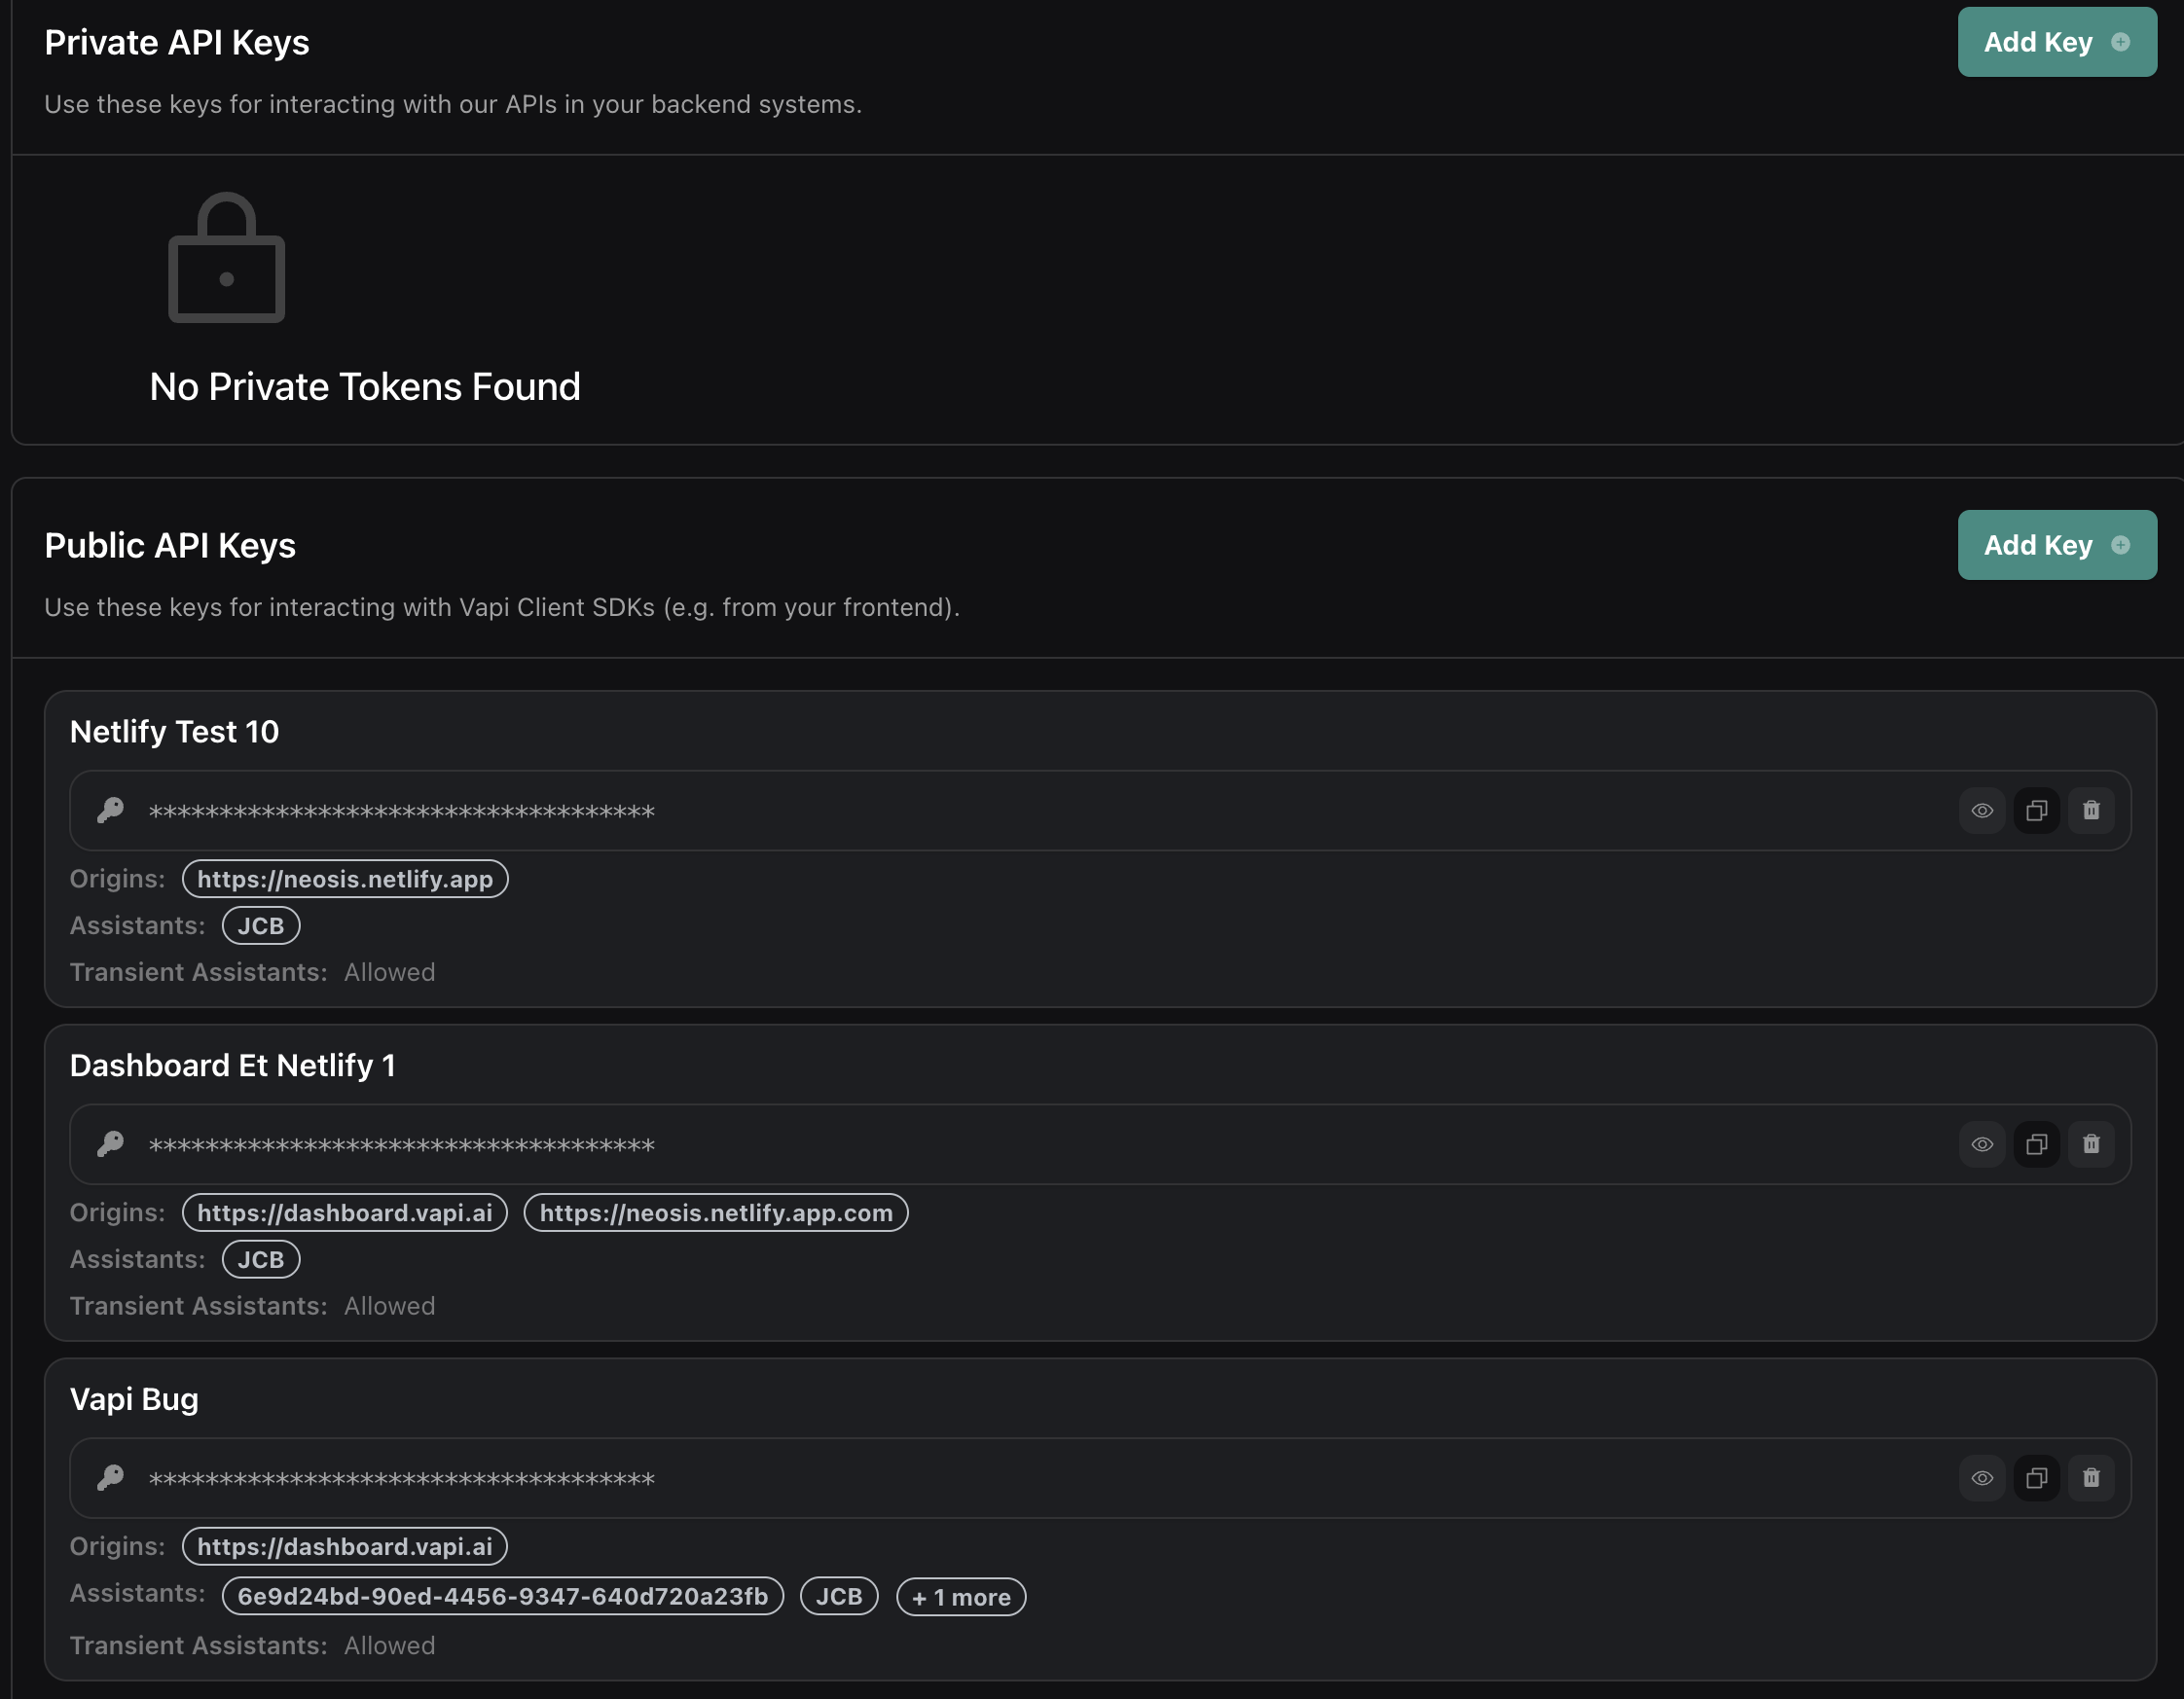Click the padlock icon above No Private Tokens
The height and width of the screenshot is (1699, 2184).
(226, 258)
